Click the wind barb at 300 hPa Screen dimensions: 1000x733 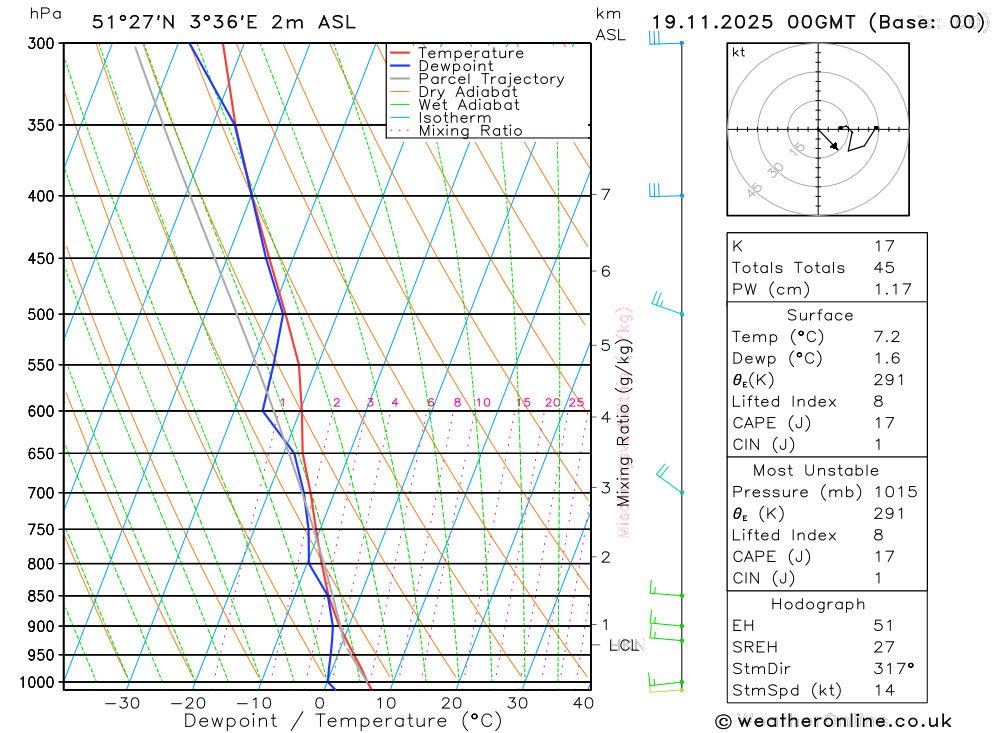(x=666, y=38)
